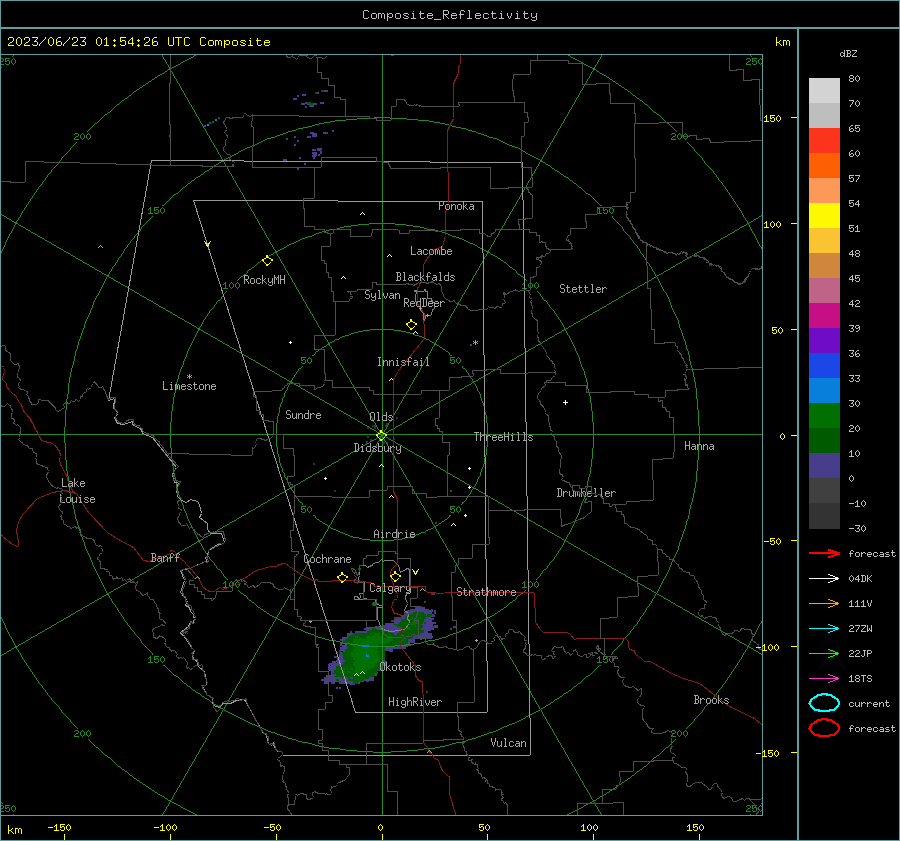Click the white plus marker east of ThreeHills
The image size is (900, 841).
coord(565,402)
